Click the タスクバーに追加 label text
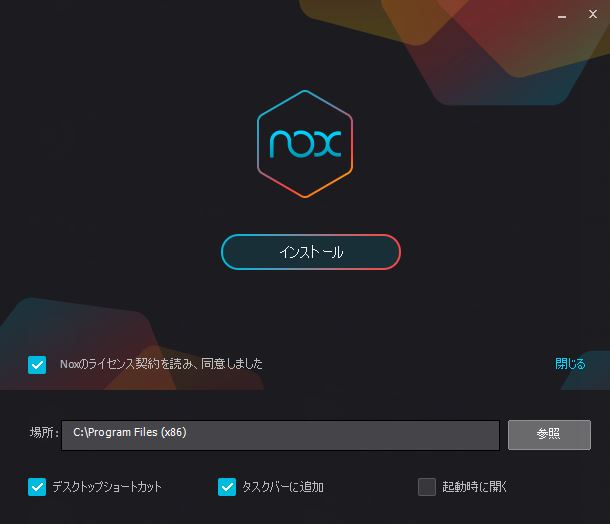The width and height of the screenshot is (610, 524). 283,487
